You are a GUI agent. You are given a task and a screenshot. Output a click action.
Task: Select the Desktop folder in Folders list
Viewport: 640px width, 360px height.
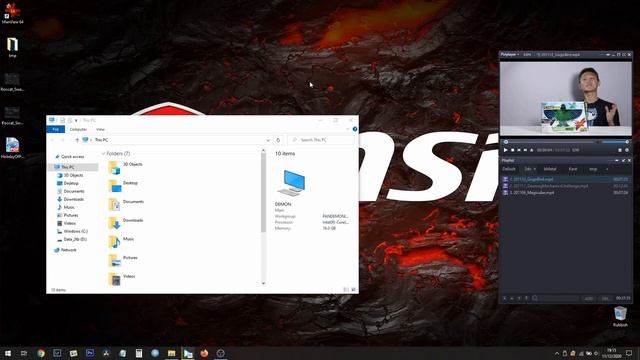click(x=124, y=186)
